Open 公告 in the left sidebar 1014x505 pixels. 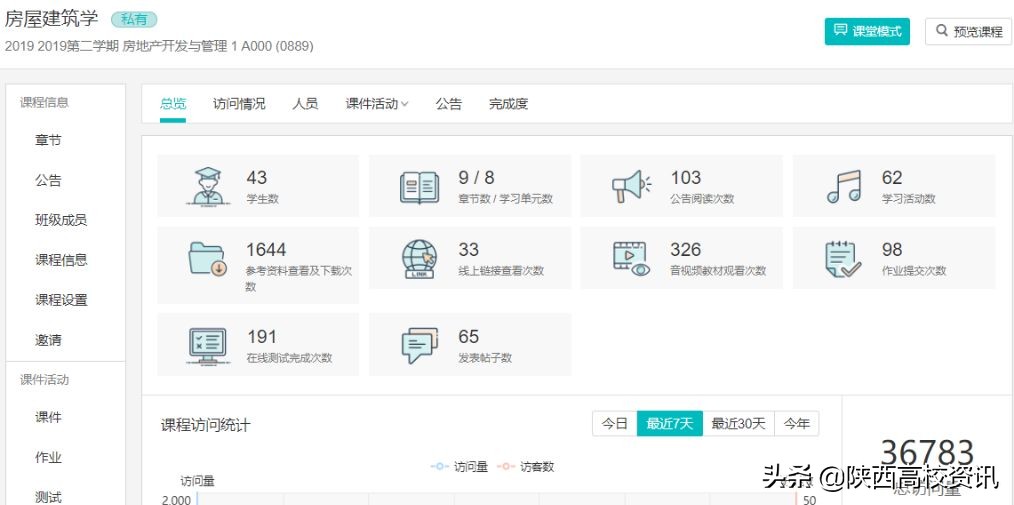[x=48, y=180]
